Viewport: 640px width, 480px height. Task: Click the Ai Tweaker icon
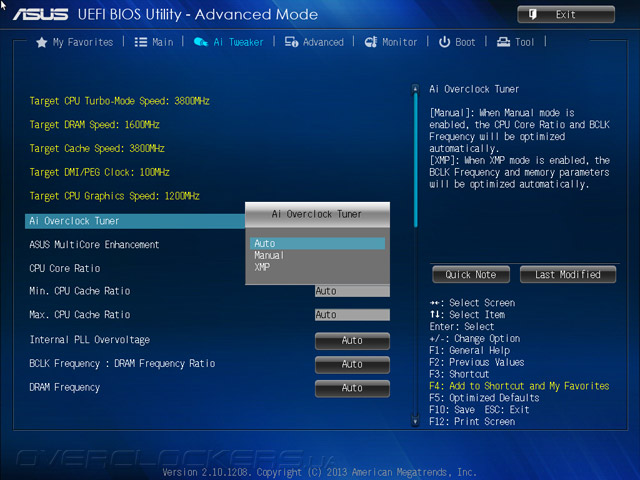(x=201, y=42)
